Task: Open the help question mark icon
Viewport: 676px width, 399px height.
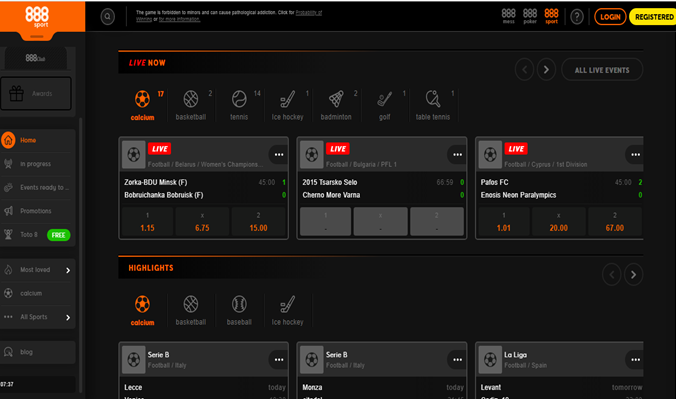Action: tap(576, 17)
